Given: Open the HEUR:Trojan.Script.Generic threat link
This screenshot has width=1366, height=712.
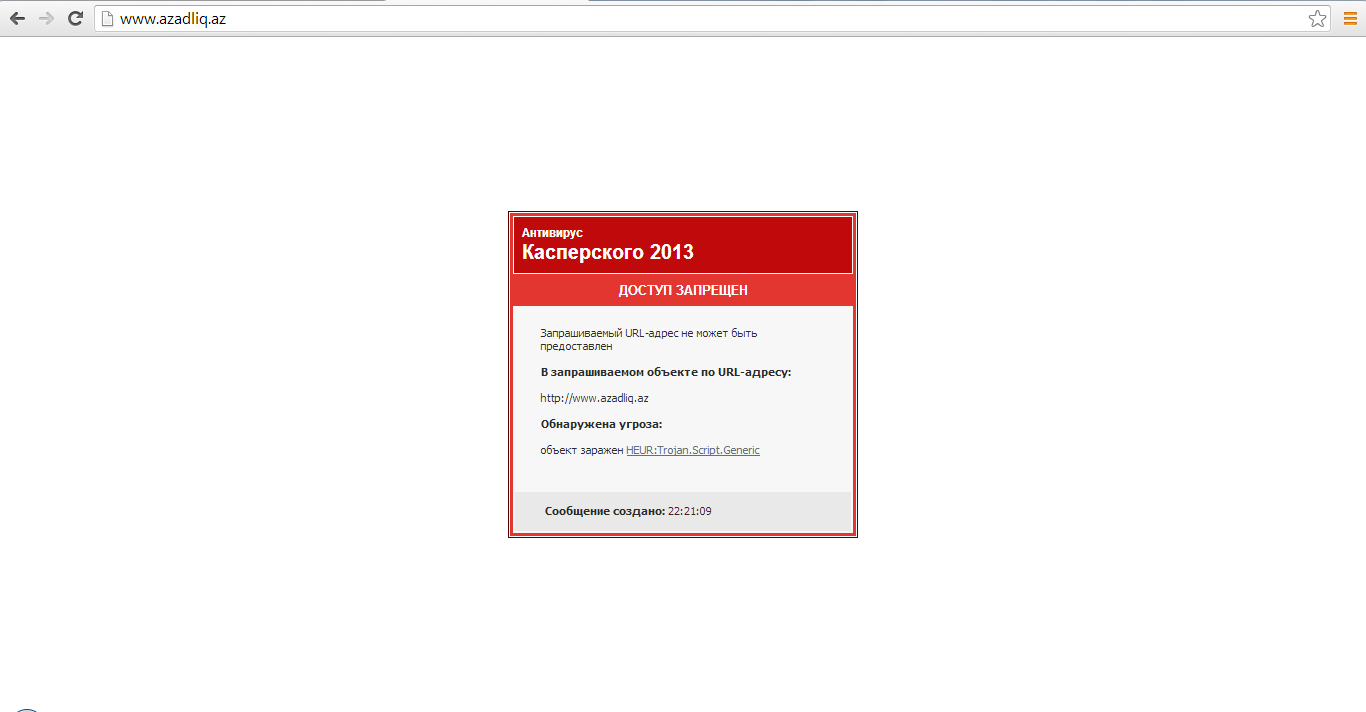Looking at the screenshot, I should pos(693,450).
